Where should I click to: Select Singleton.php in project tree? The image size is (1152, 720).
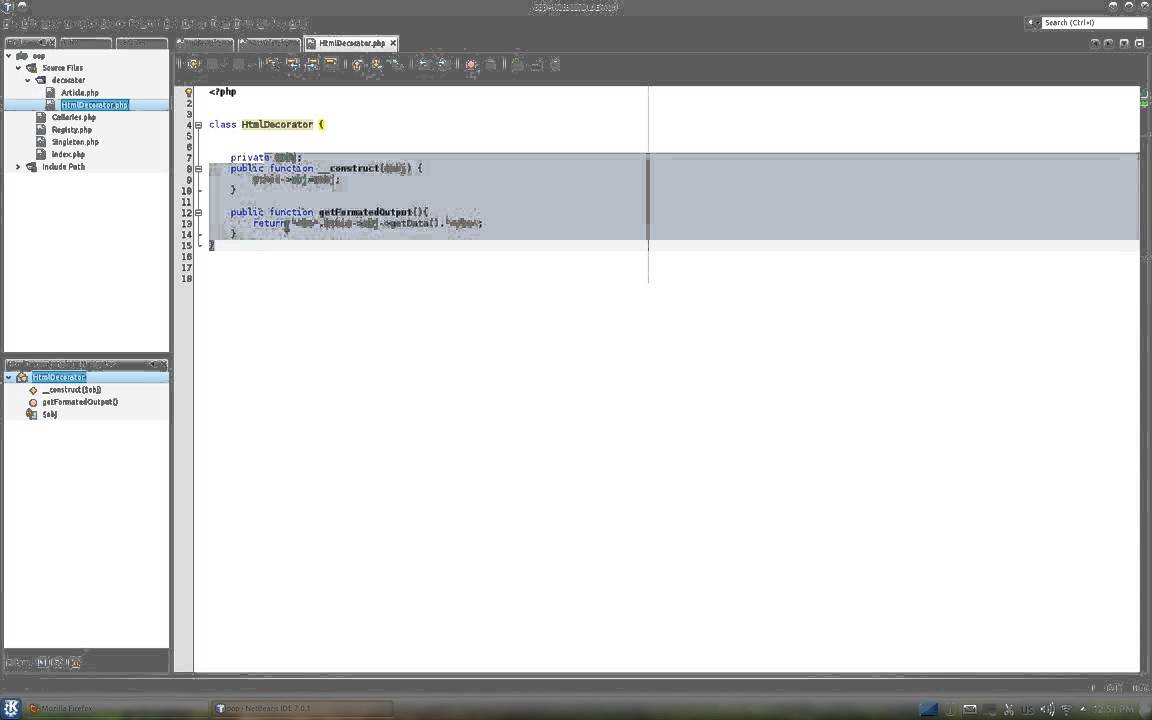pyautogui.click(x=75, y=142)
